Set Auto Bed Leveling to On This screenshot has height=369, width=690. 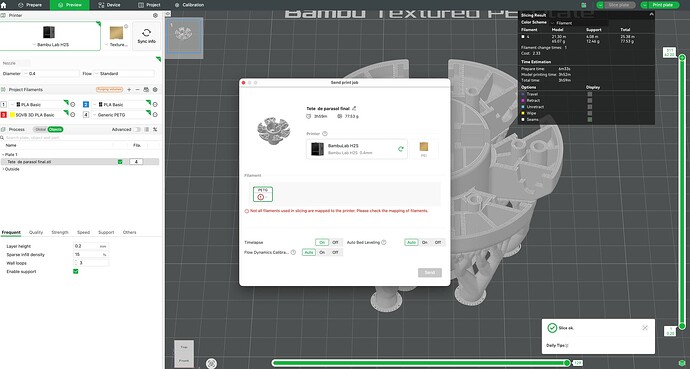425,242
